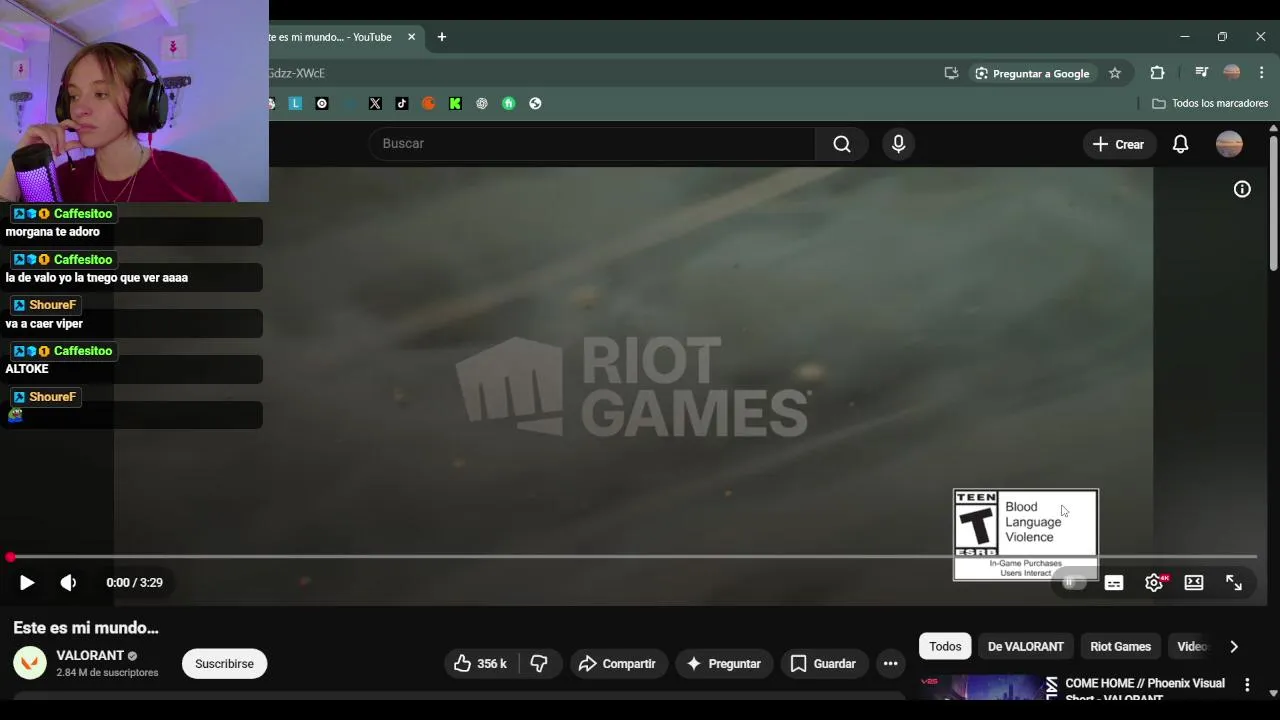Open the VALORANT channel avatar

coord(29,663)
